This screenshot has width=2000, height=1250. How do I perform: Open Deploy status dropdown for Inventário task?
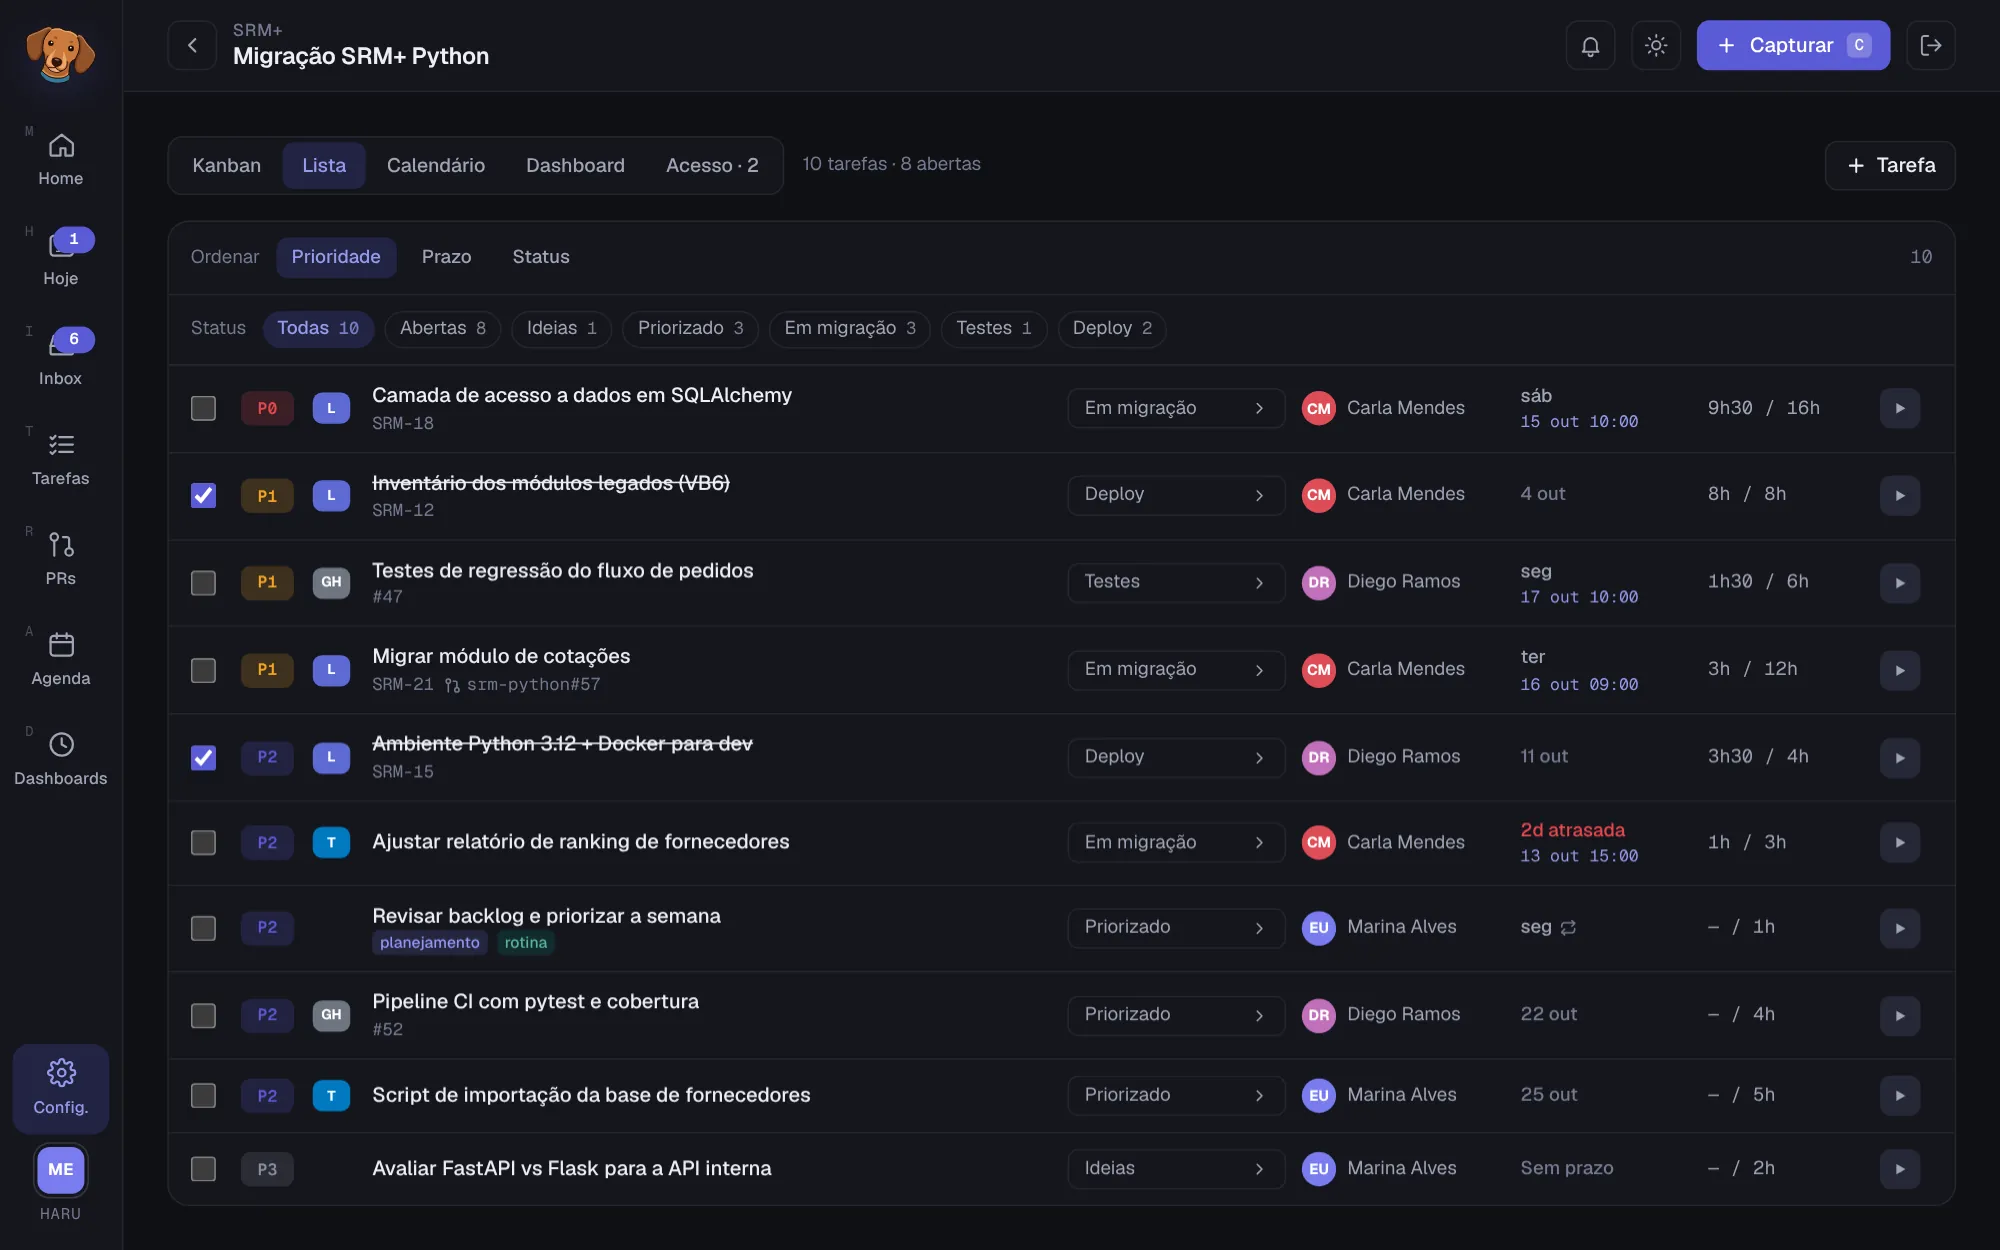(x=1176, y=495)
